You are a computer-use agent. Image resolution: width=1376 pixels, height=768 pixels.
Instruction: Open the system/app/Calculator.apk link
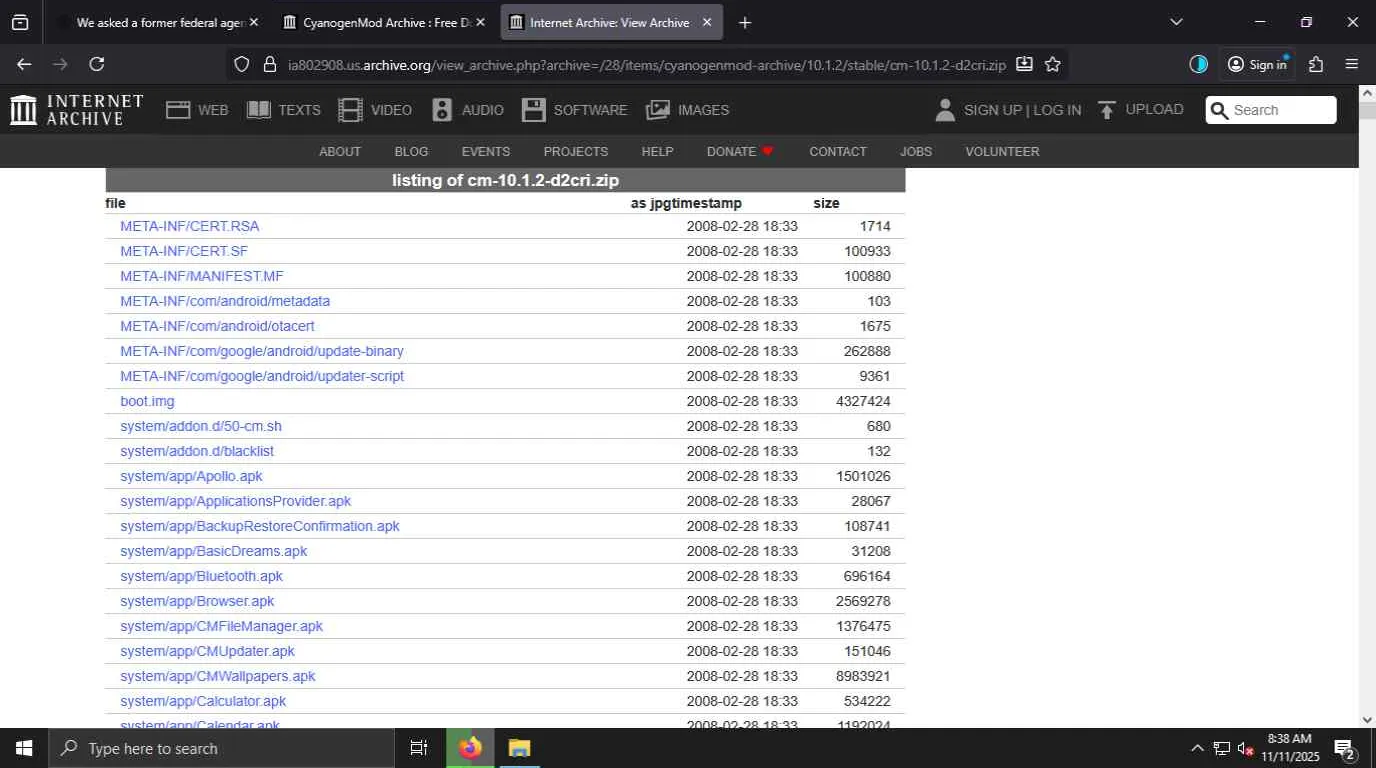coord(203,701)
